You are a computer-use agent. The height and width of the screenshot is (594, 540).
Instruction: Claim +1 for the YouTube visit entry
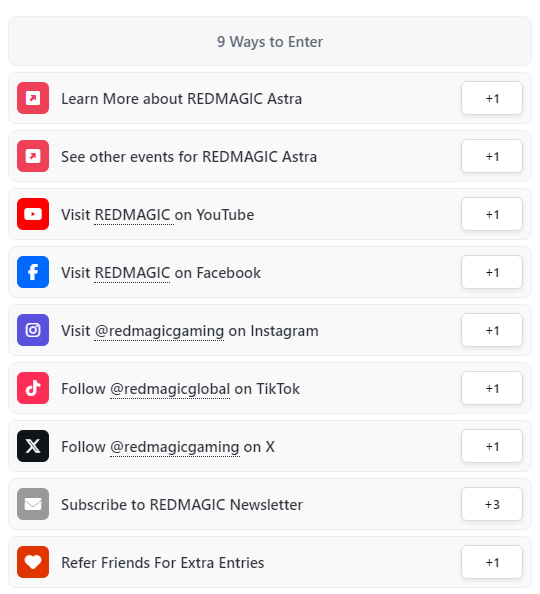[x=492, y=214]
